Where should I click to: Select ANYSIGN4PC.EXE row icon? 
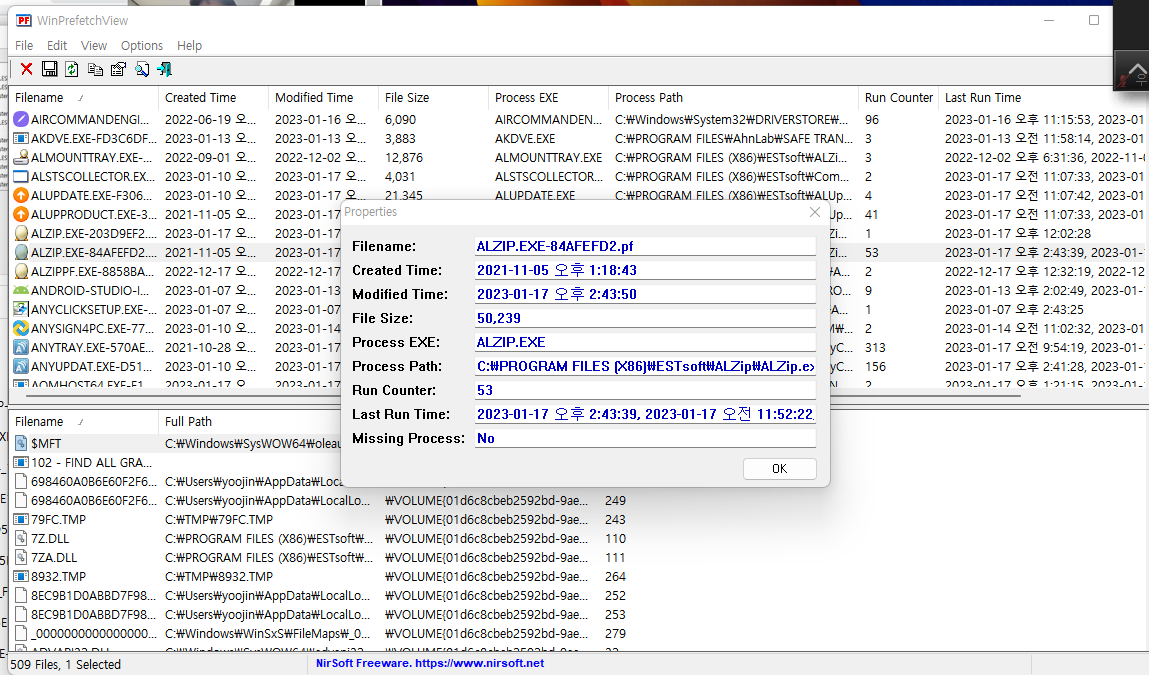[x=21, y=328]
